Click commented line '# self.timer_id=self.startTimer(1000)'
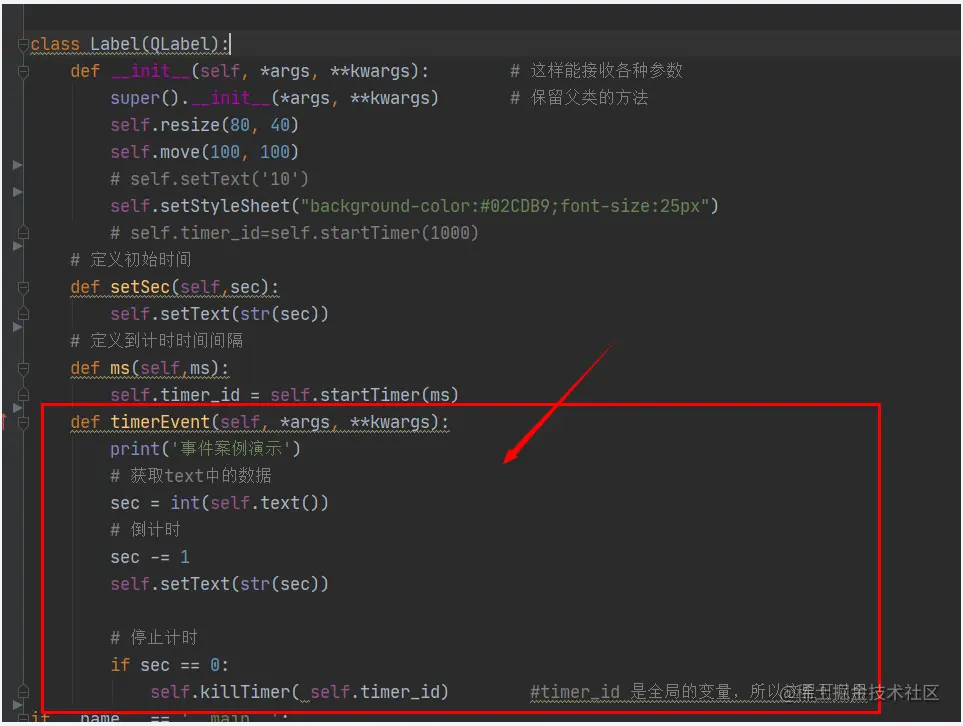Viewport: 963px width, 726px height. click(x=294, y=233)
